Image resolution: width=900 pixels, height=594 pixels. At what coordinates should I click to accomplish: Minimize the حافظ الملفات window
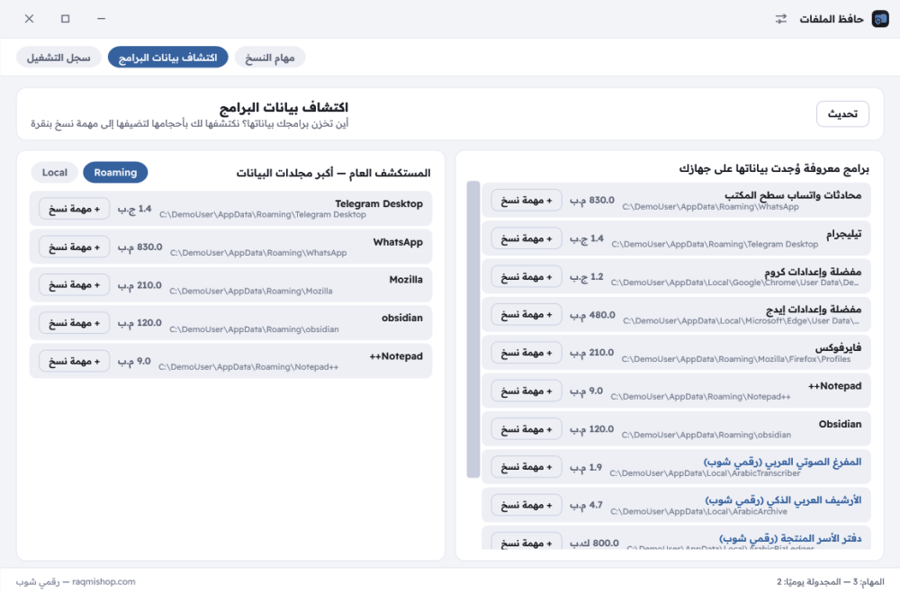coord(101,19)
